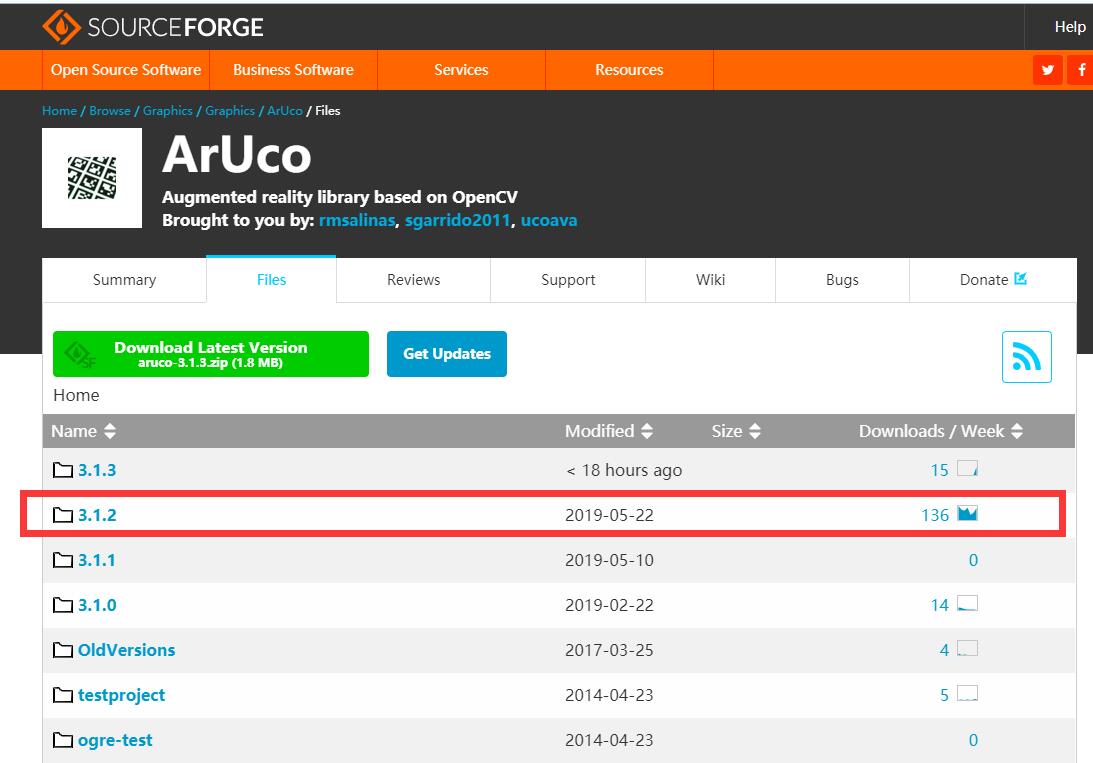
Task: Click the ArUco project avatar image
Action: pyautogui.click(x=90, y=178)
